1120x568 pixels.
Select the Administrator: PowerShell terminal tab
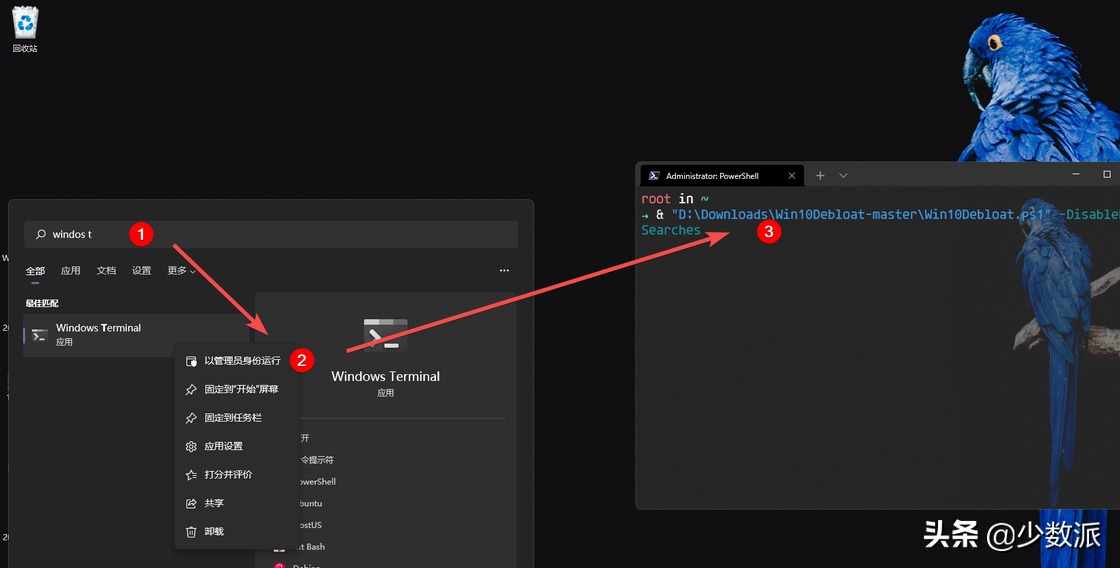722,176
